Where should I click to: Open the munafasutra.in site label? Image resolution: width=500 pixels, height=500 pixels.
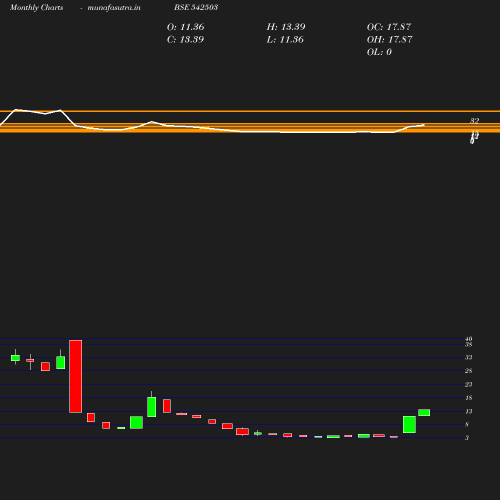pyautogui.click(x=114, y=7)
